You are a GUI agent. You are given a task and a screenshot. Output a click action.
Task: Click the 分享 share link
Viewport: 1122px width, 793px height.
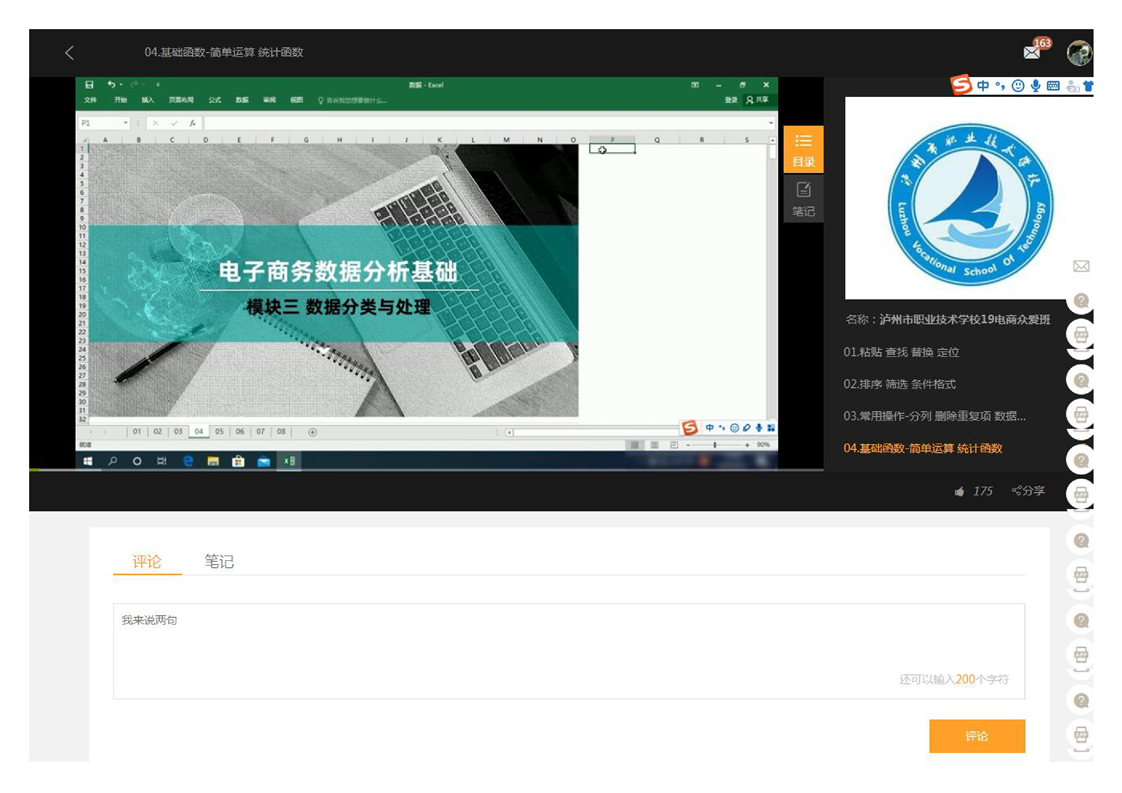point(1028,491)
